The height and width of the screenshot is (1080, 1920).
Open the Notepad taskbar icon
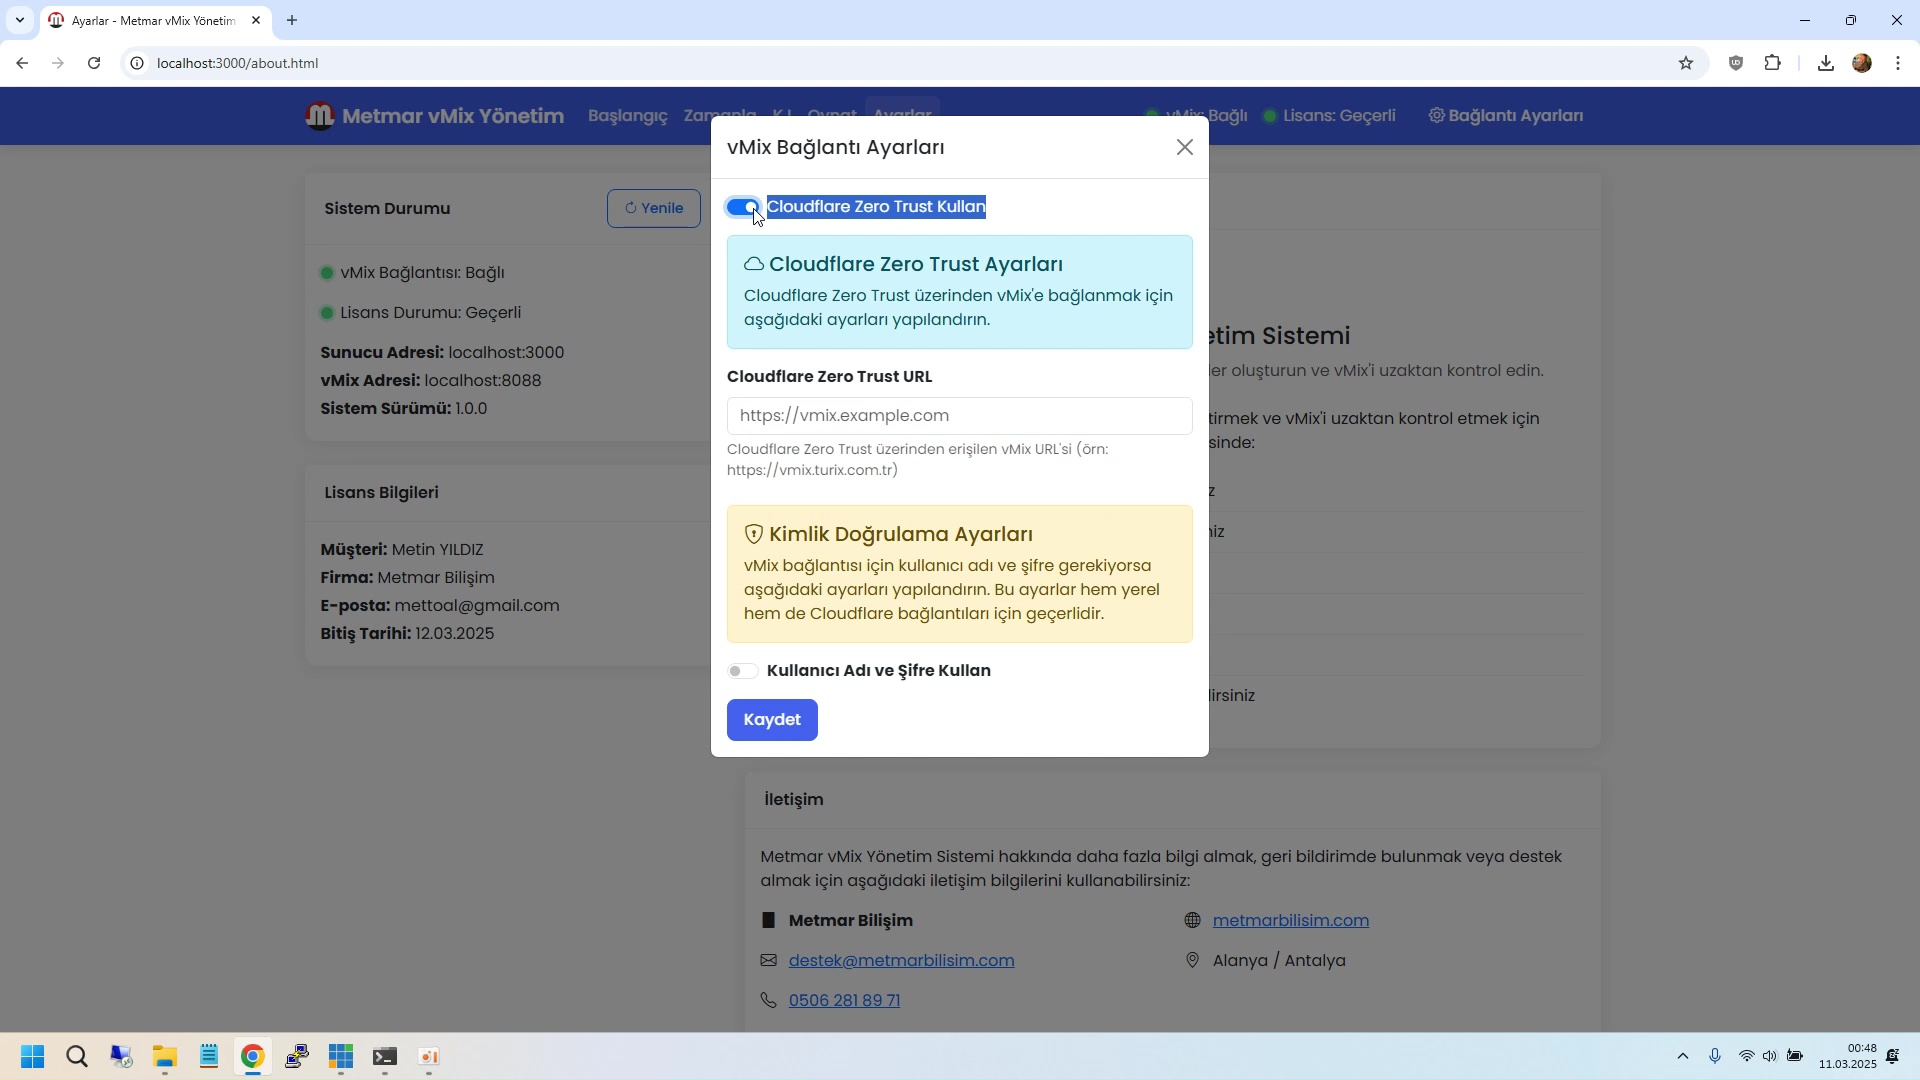click(209, 1057)
